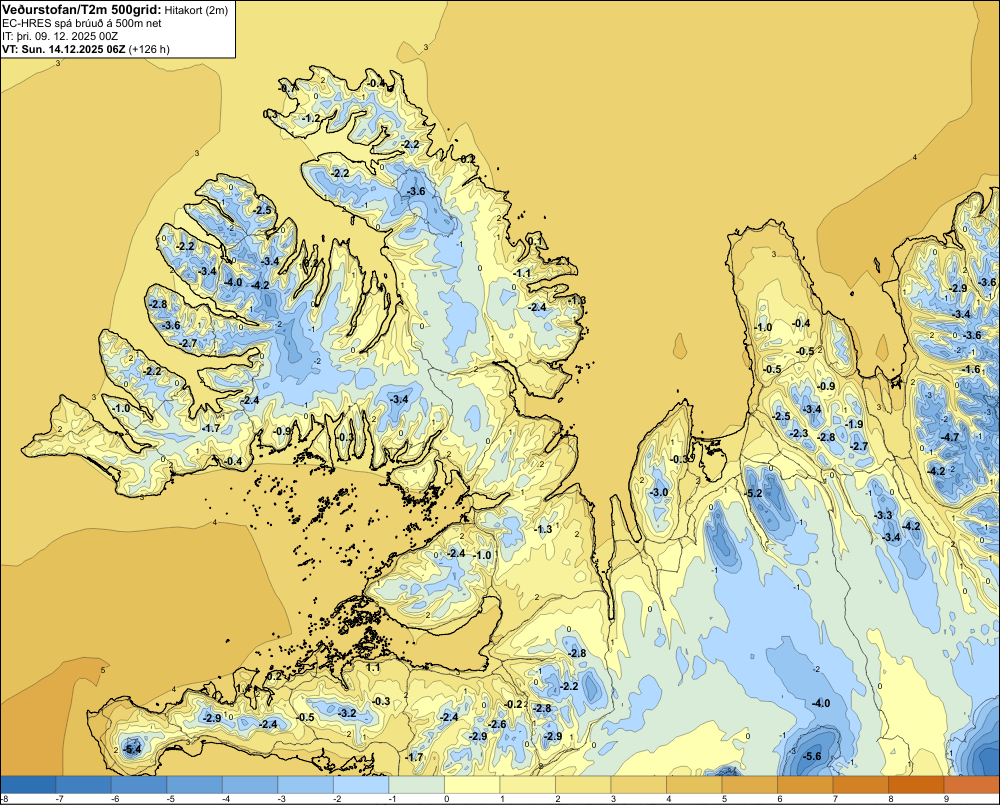Viewport: 1000px width, 805px height.
Task: Click the -2.3 temperature label
Action: click(800, 433)
